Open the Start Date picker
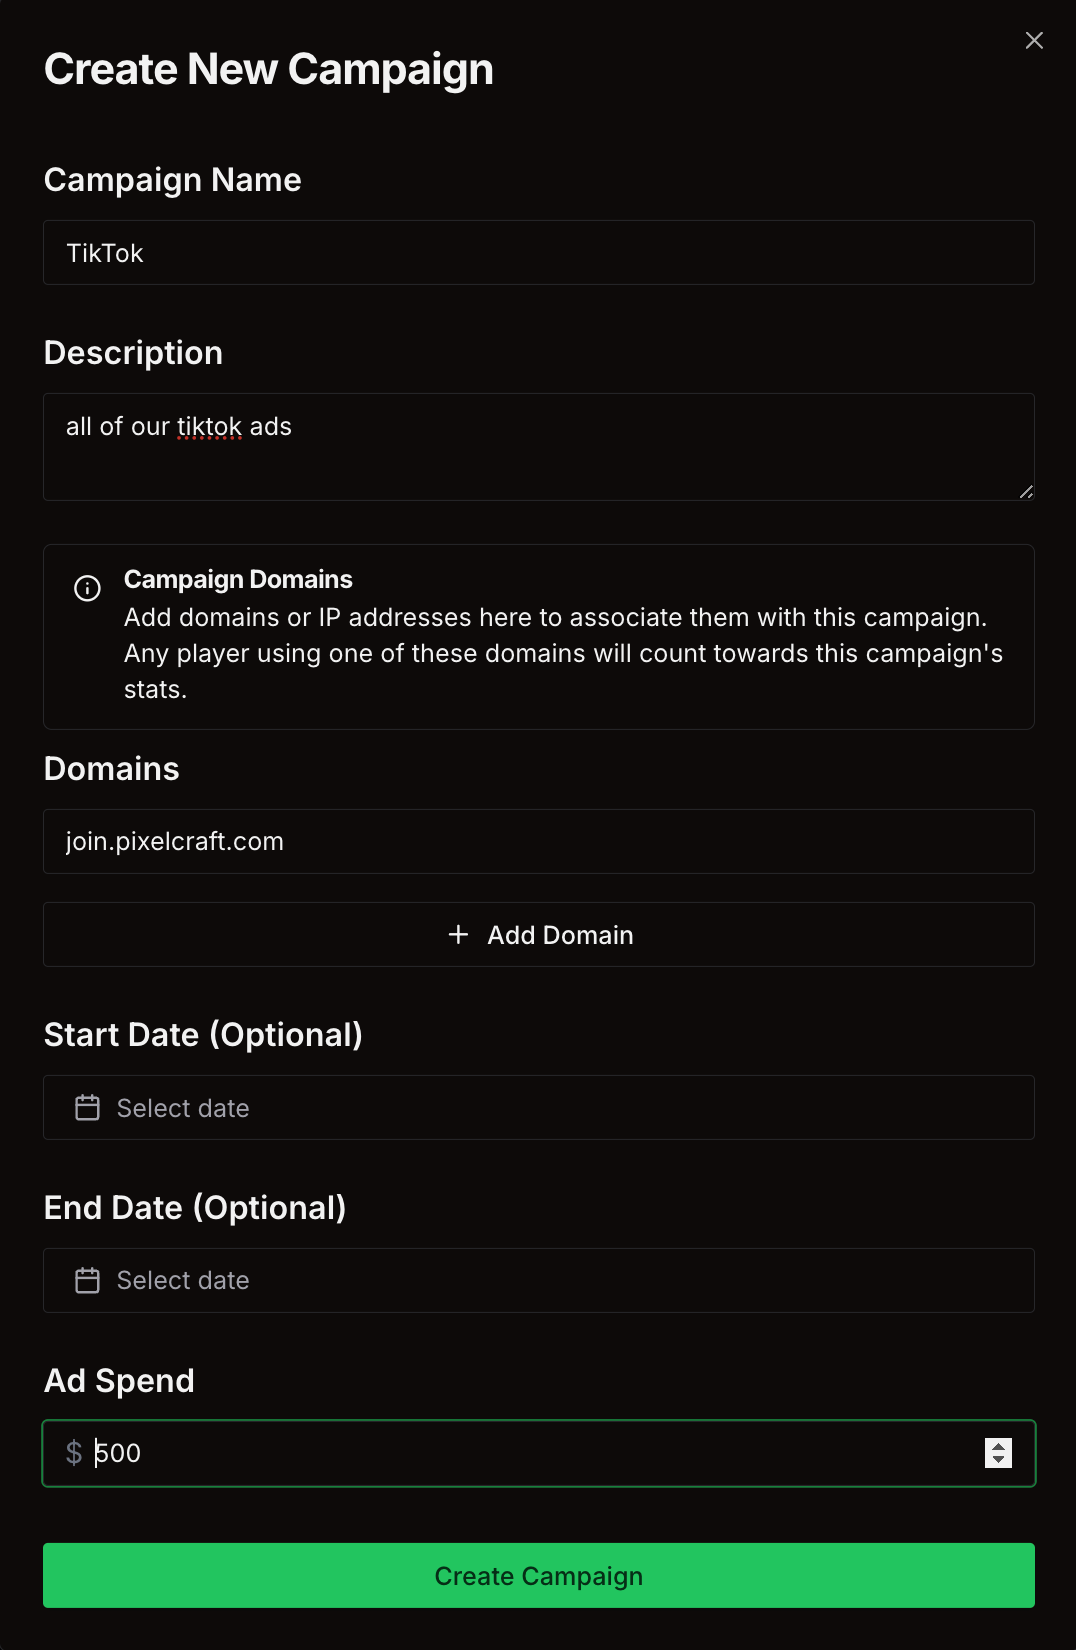Image resolution: width=1076 pixels, height=1650 pixels. pos(538,1108)
